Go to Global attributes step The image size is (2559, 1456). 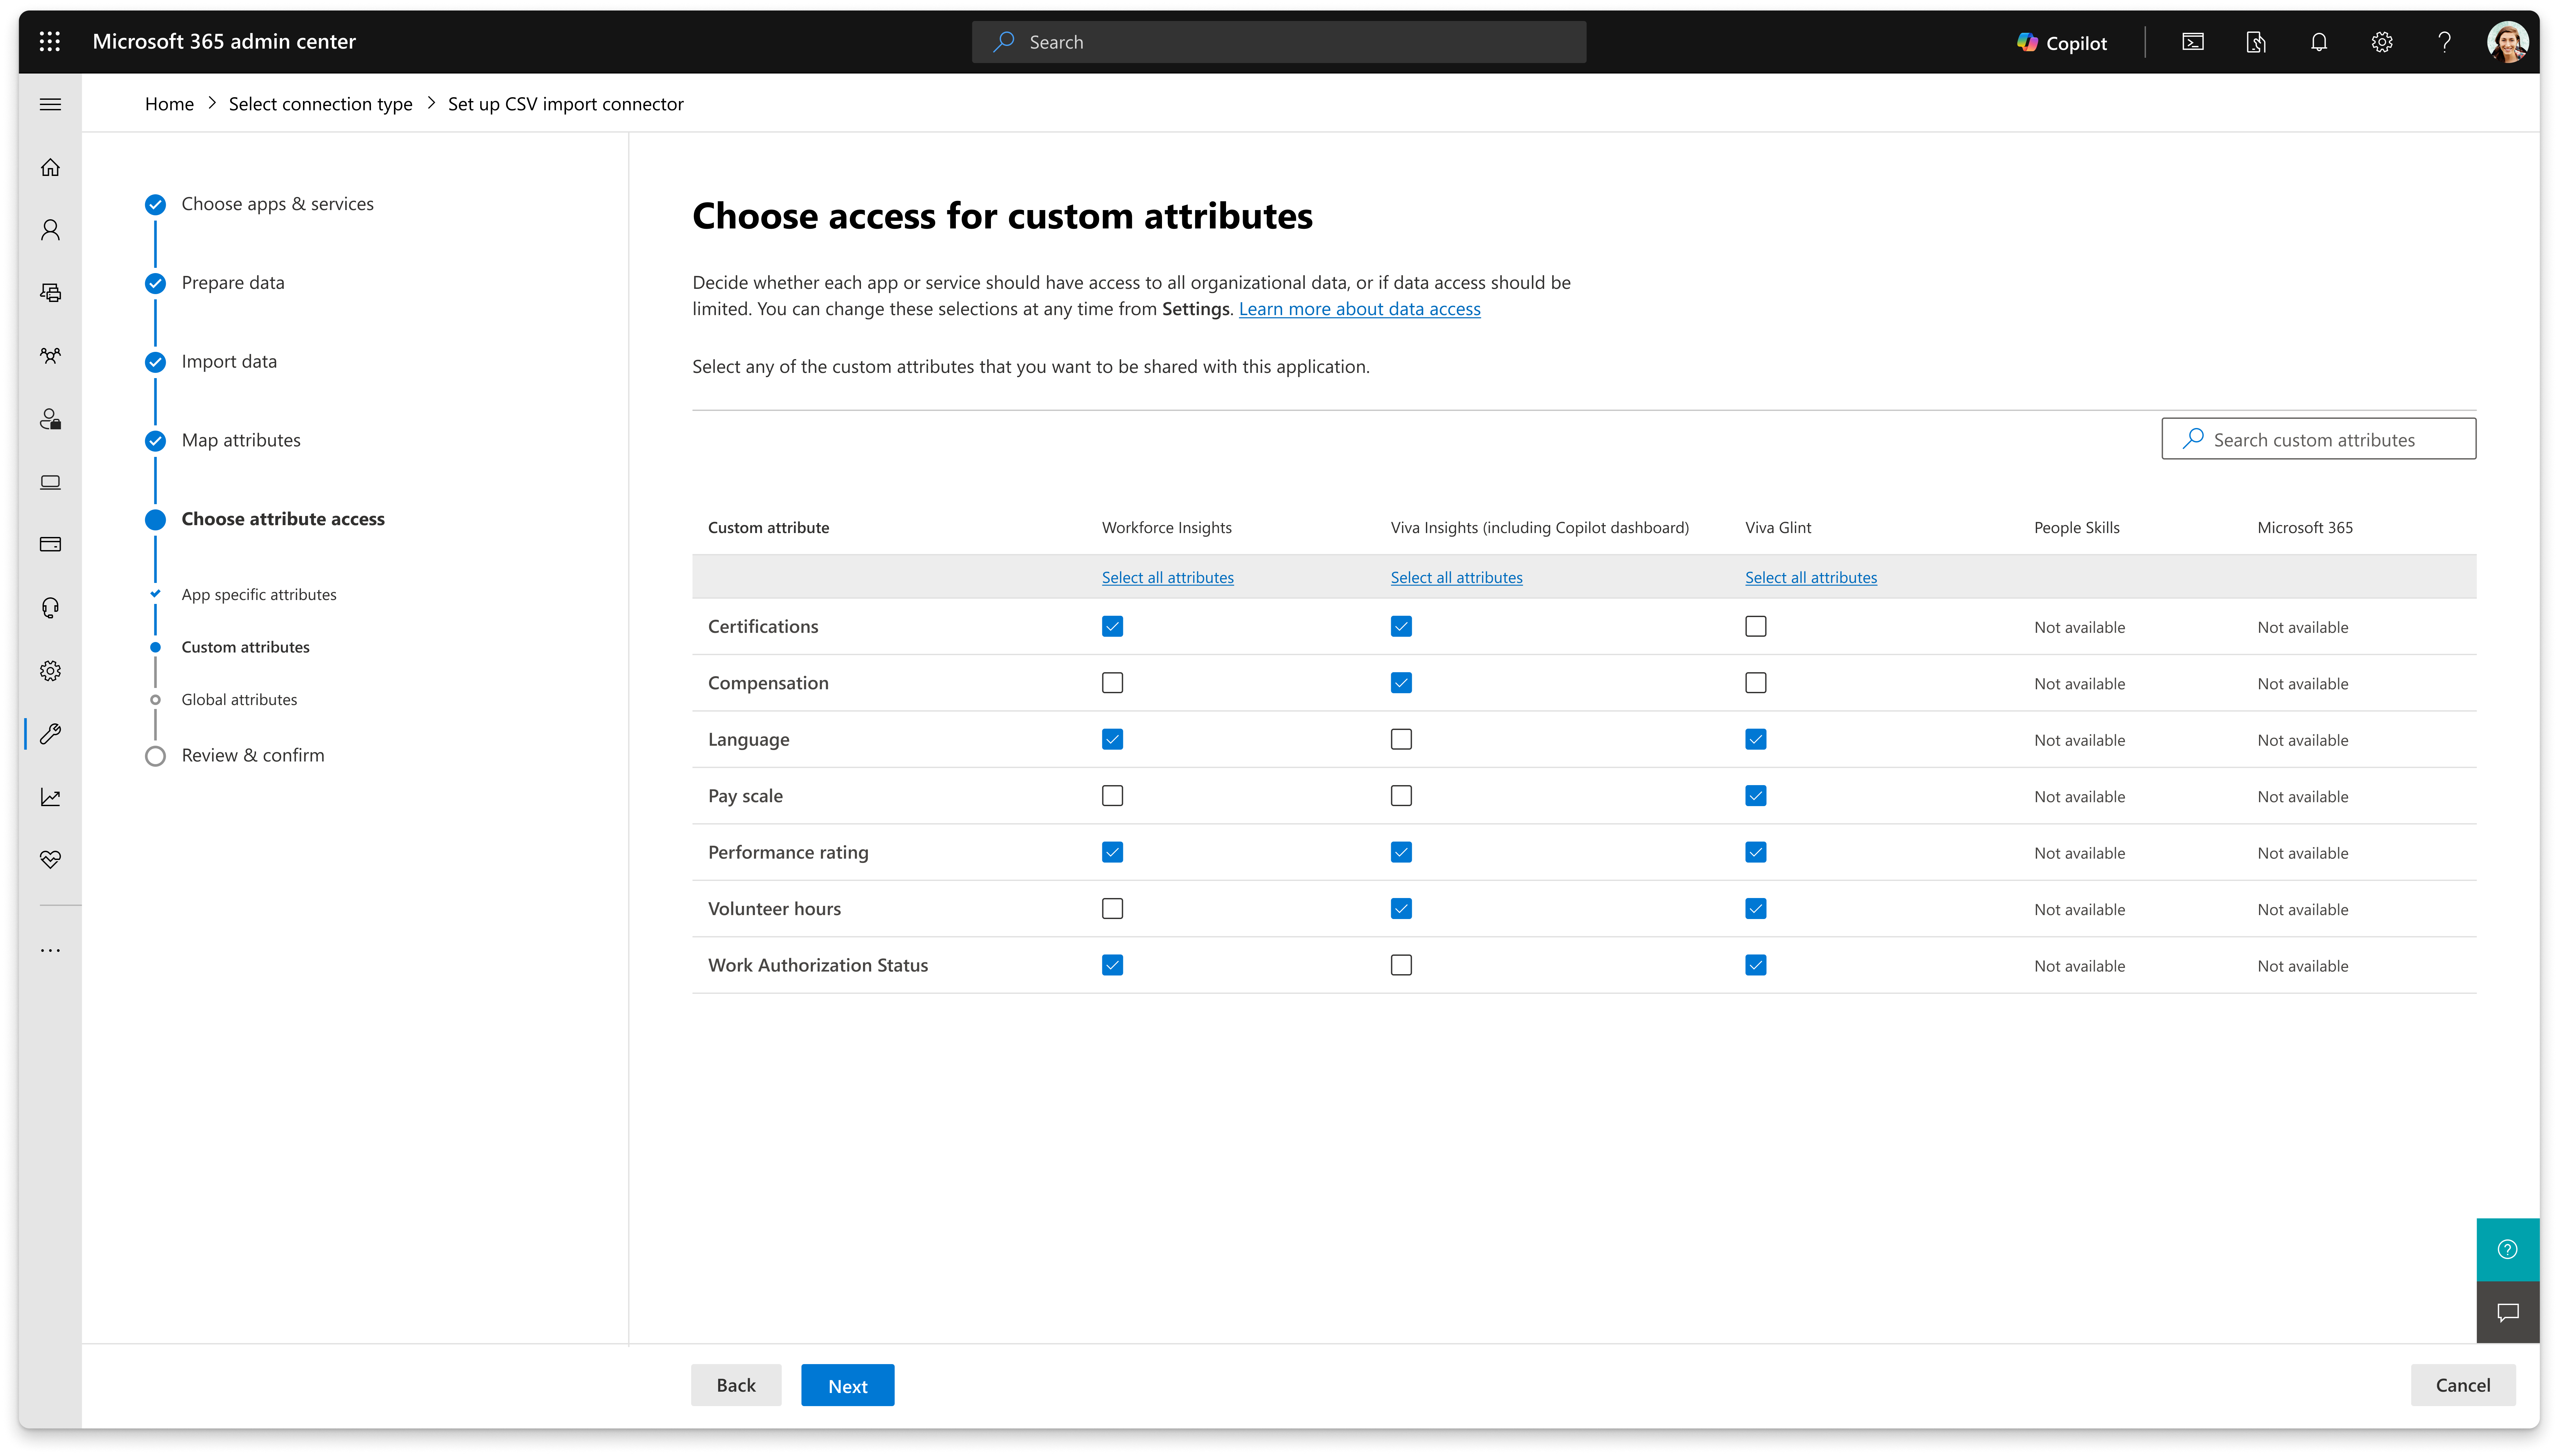(x=239, y=699)
